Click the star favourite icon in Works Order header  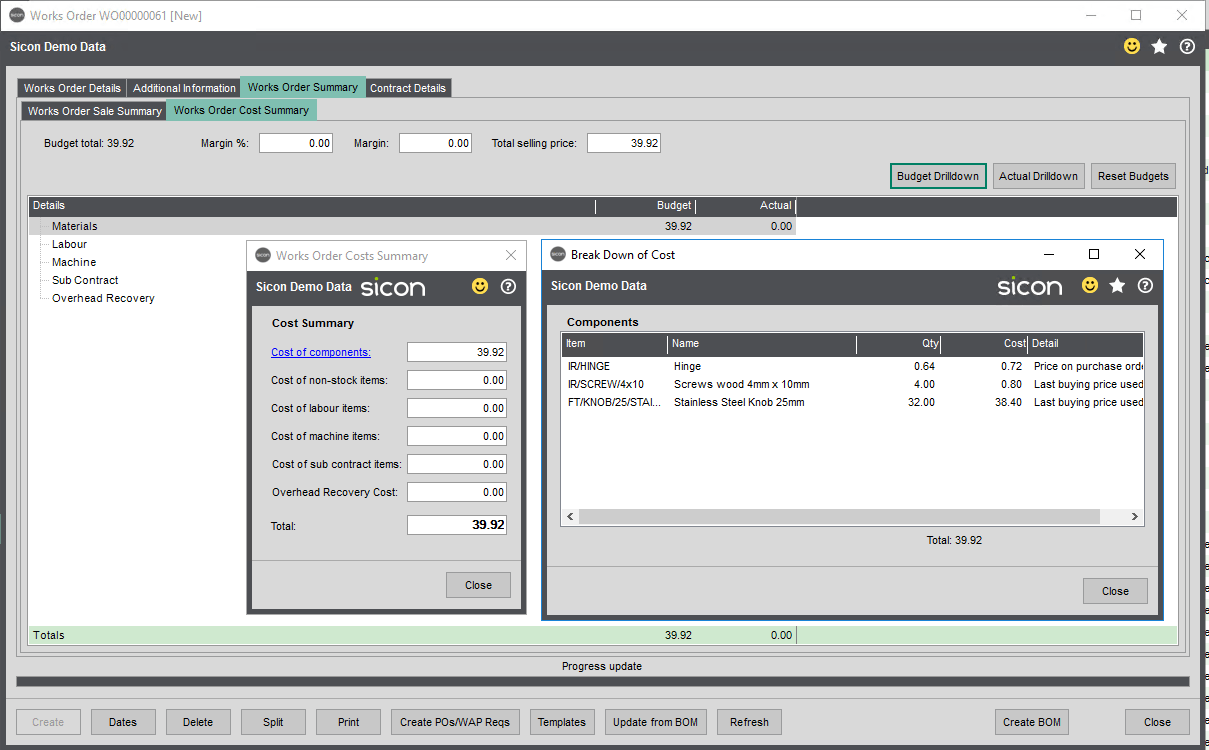[1159, 46]
